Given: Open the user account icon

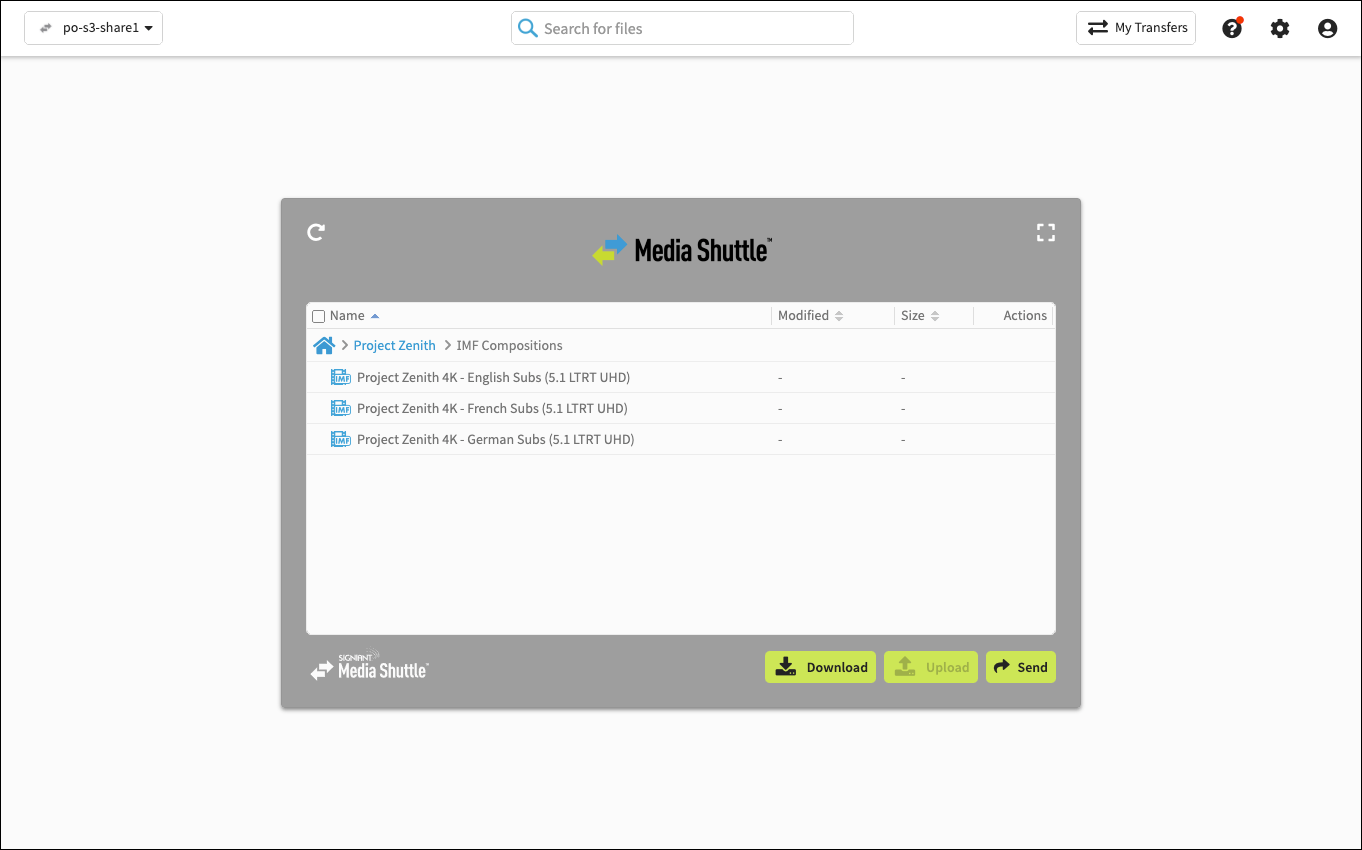Looking at the screenshot, I should pyautogui.click(x=1327, y=28).
